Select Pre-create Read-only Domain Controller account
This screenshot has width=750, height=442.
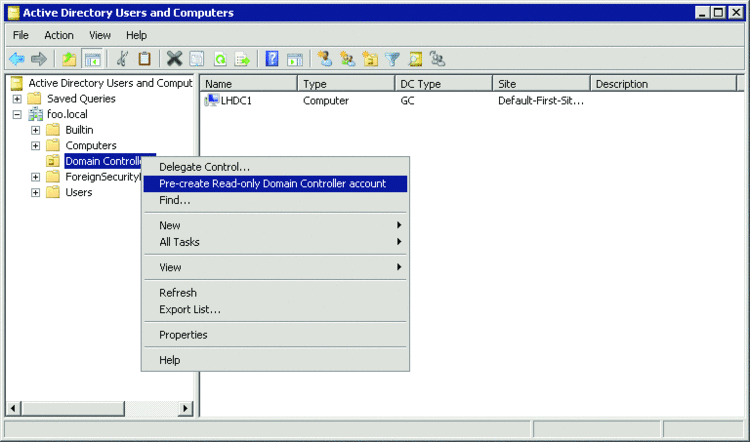275,184
